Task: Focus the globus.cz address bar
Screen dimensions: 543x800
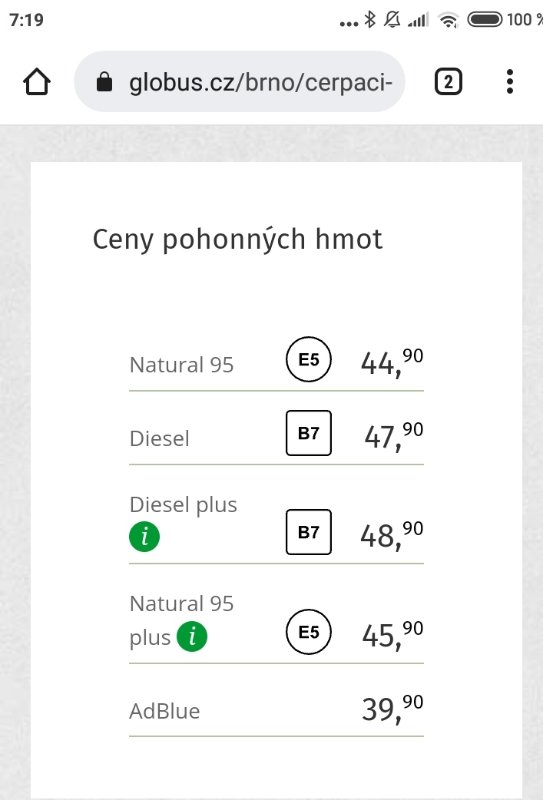Action: click(240, 82)
